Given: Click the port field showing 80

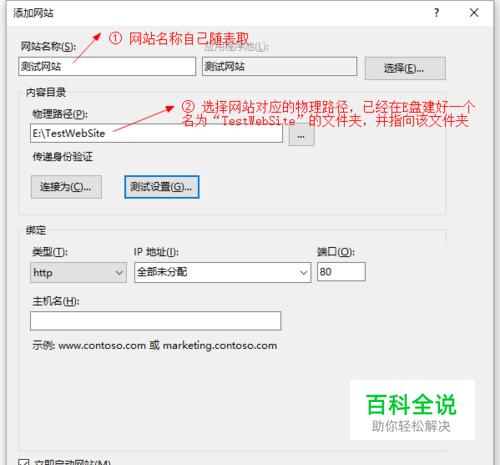Looking at the screenshot, I should [x=341, y=272].
